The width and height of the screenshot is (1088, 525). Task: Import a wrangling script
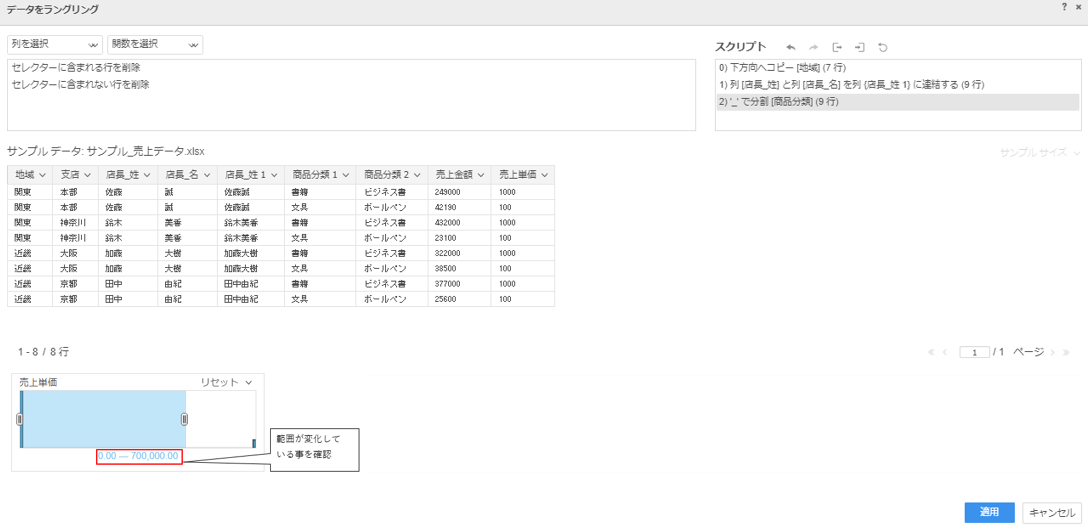(860, 47)
